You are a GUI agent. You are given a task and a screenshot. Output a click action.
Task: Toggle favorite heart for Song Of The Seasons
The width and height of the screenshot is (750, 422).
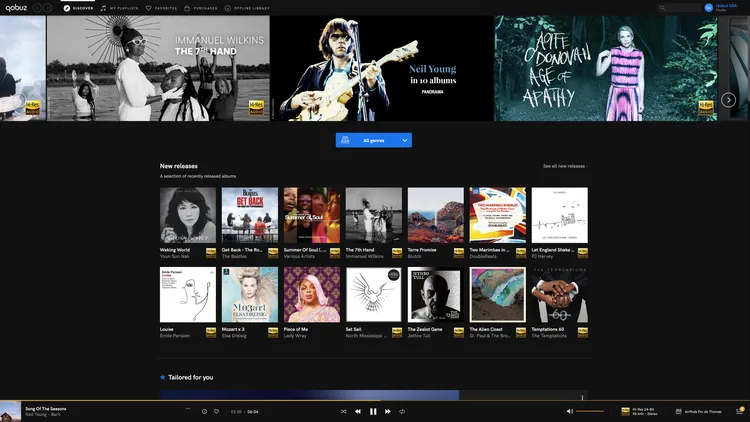[216, 411]
